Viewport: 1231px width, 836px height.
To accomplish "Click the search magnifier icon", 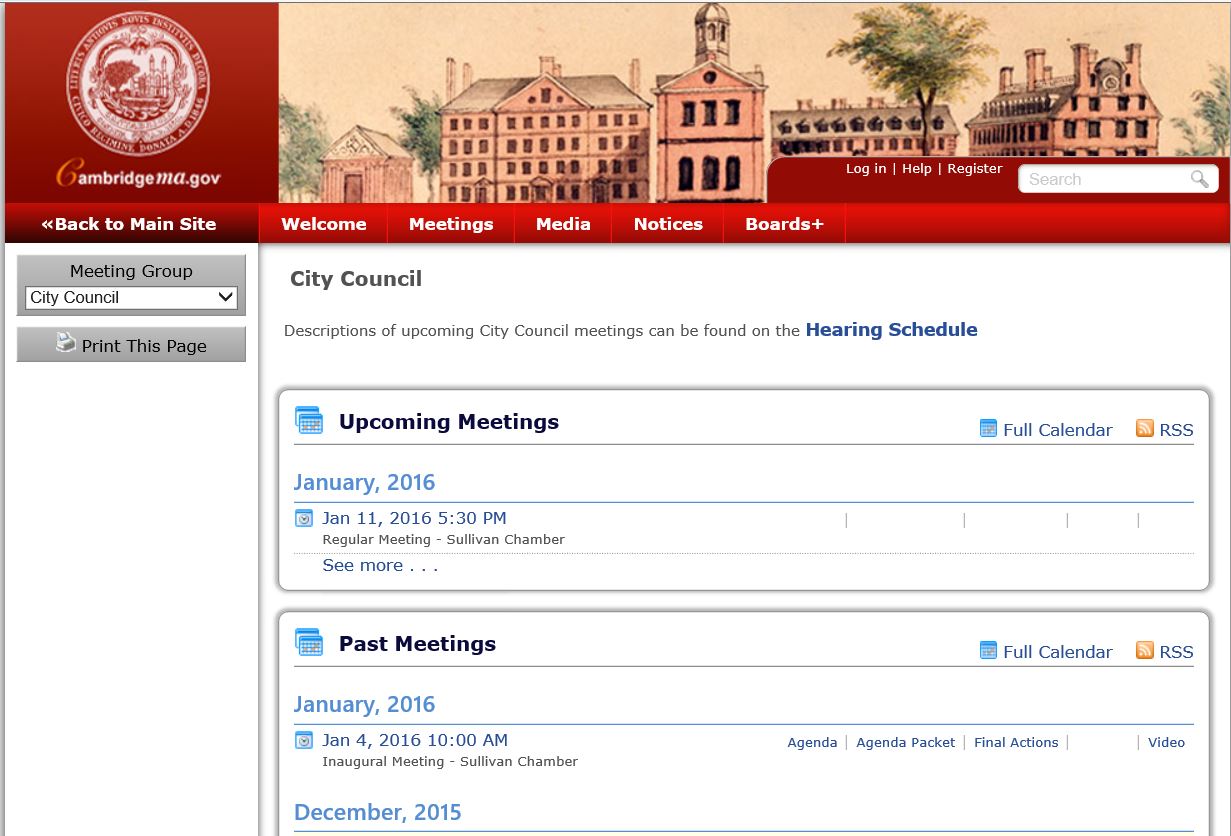I will [1199, 179].
